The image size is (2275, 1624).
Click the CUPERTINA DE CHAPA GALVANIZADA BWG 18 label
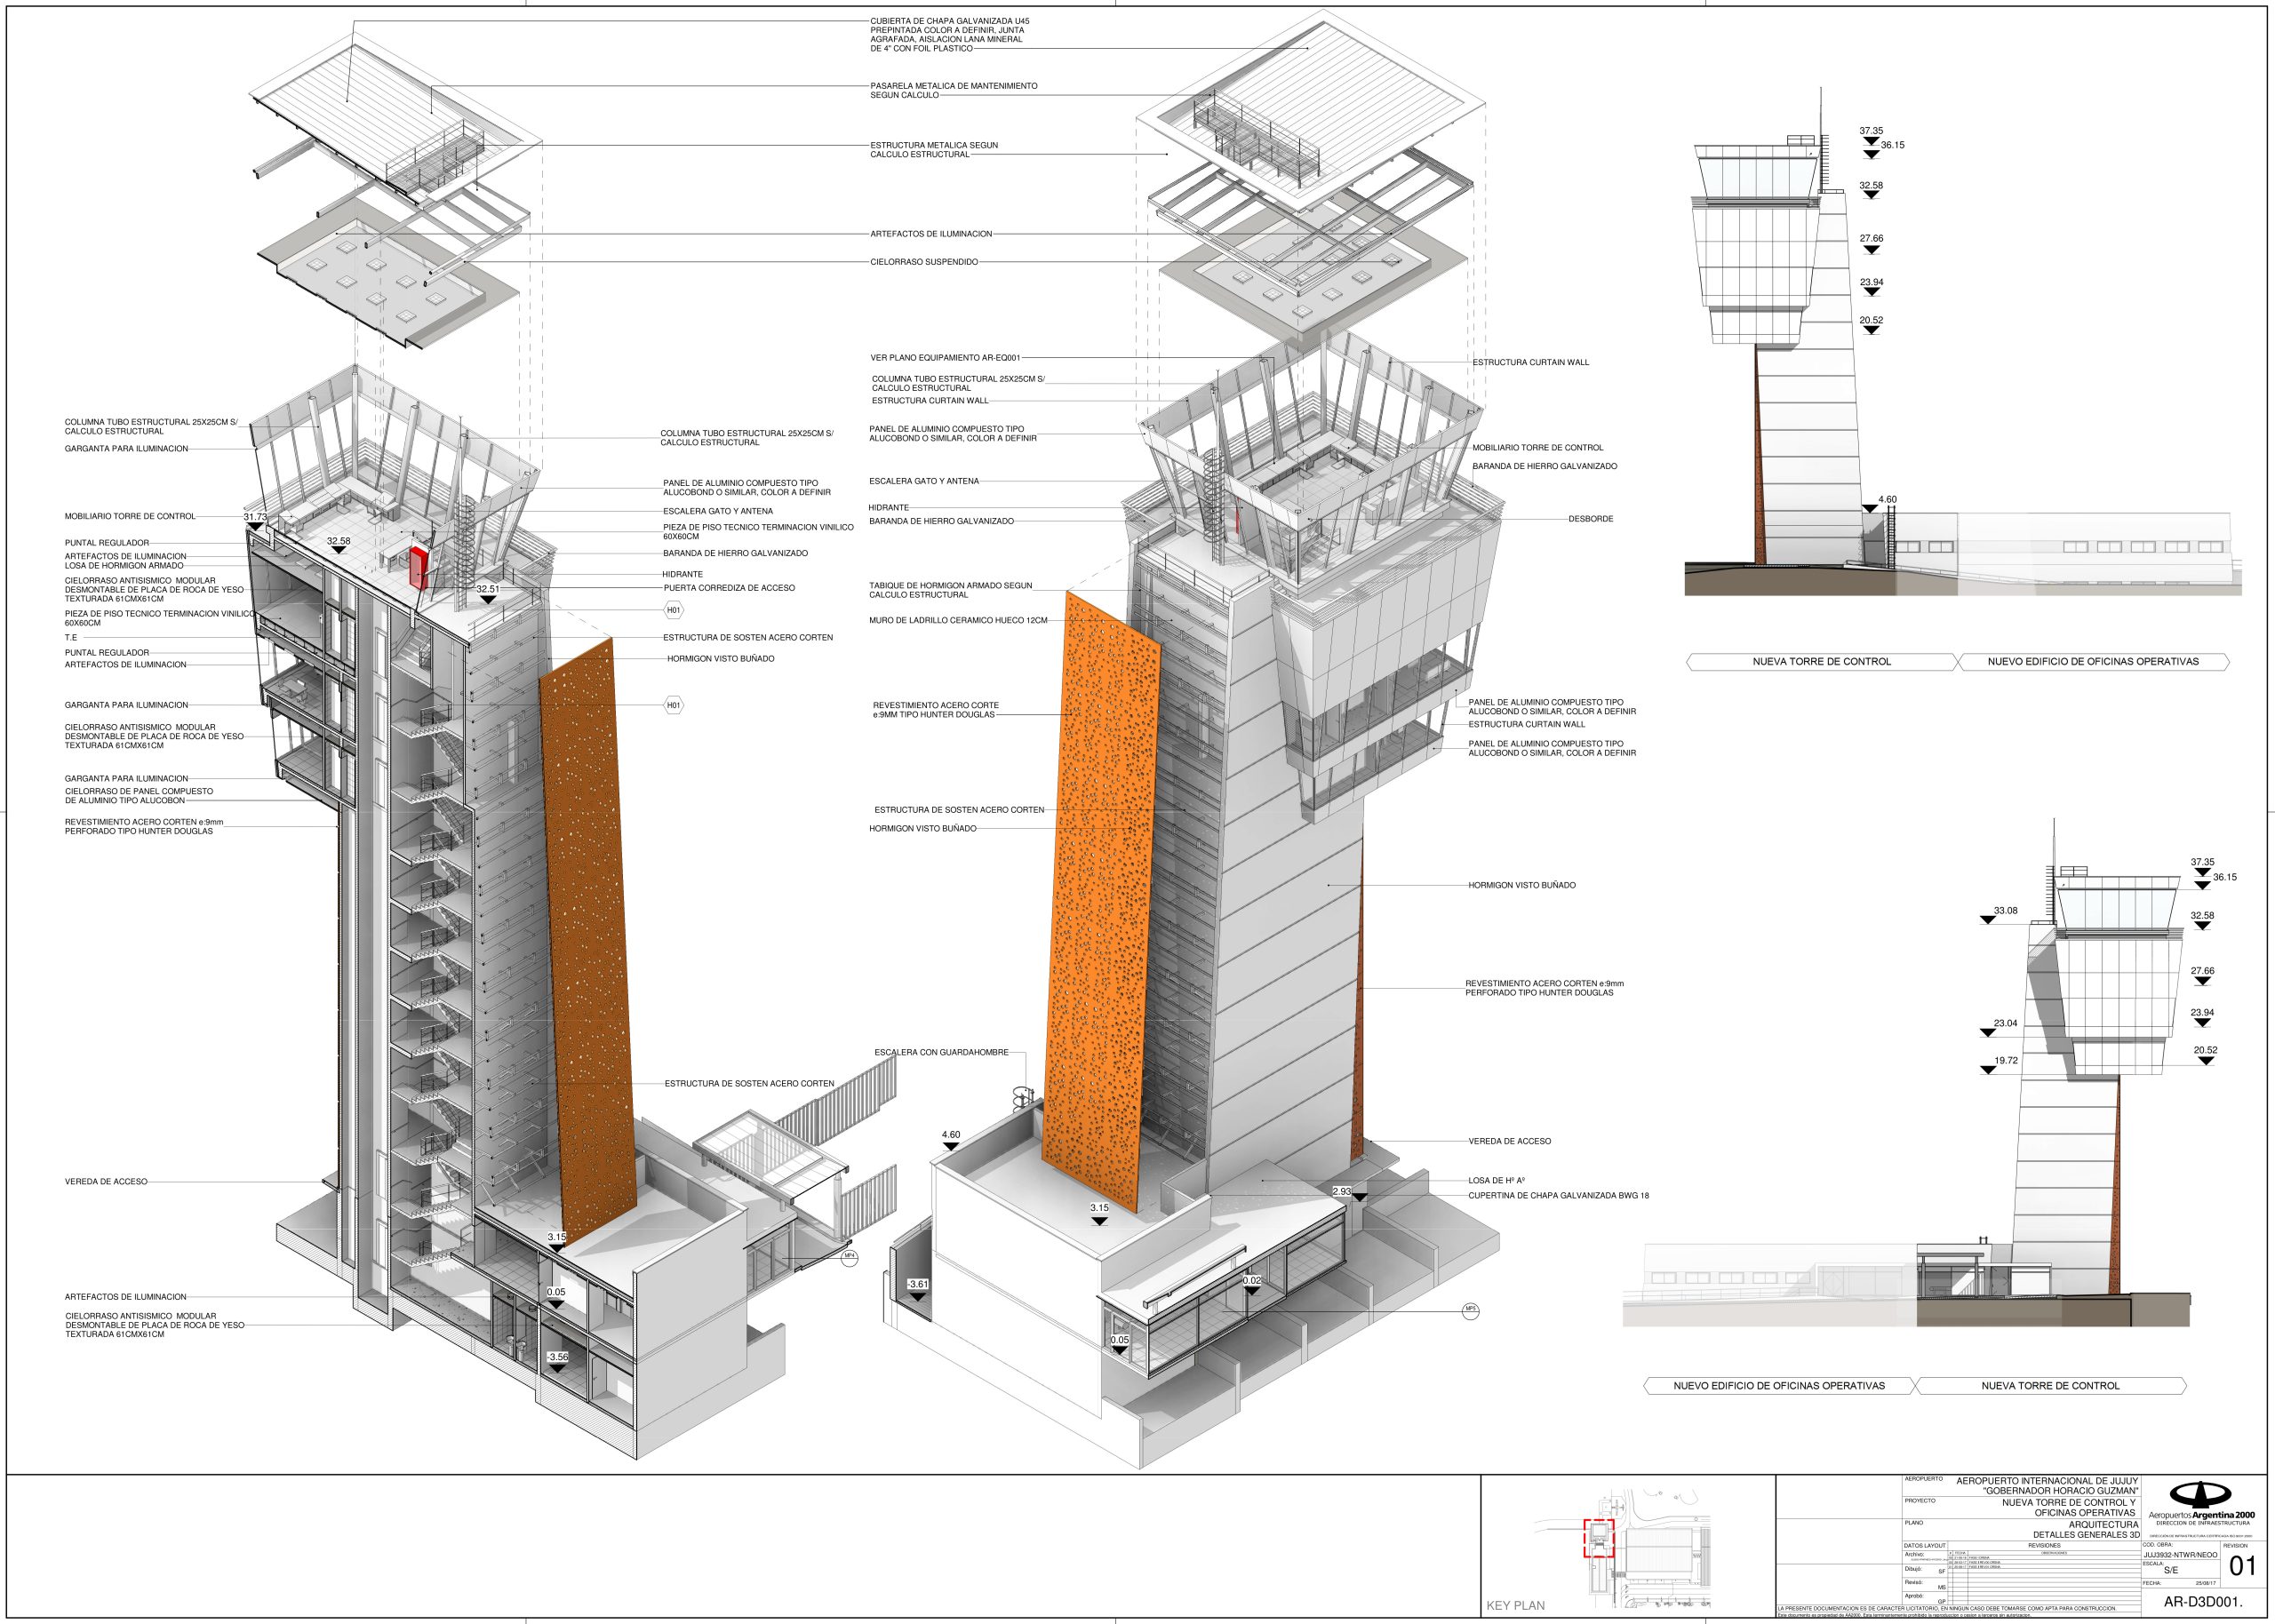click(1558, 1196)
